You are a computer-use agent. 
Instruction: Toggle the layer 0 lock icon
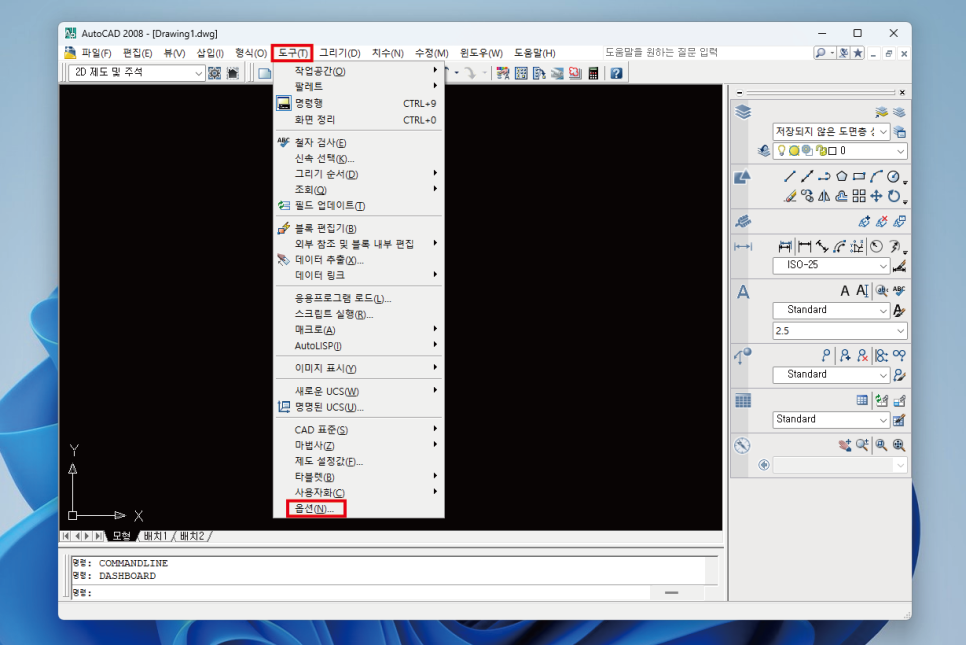(x=820, y=150)
